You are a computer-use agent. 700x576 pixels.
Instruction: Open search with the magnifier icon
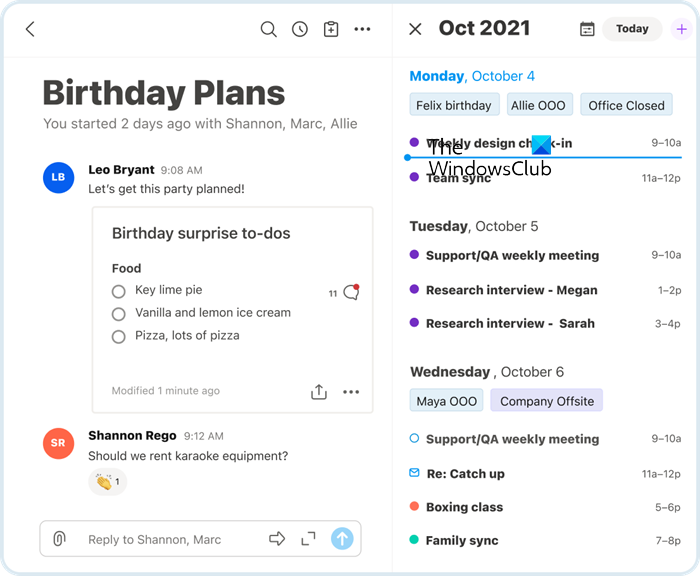tap(268, 29)
